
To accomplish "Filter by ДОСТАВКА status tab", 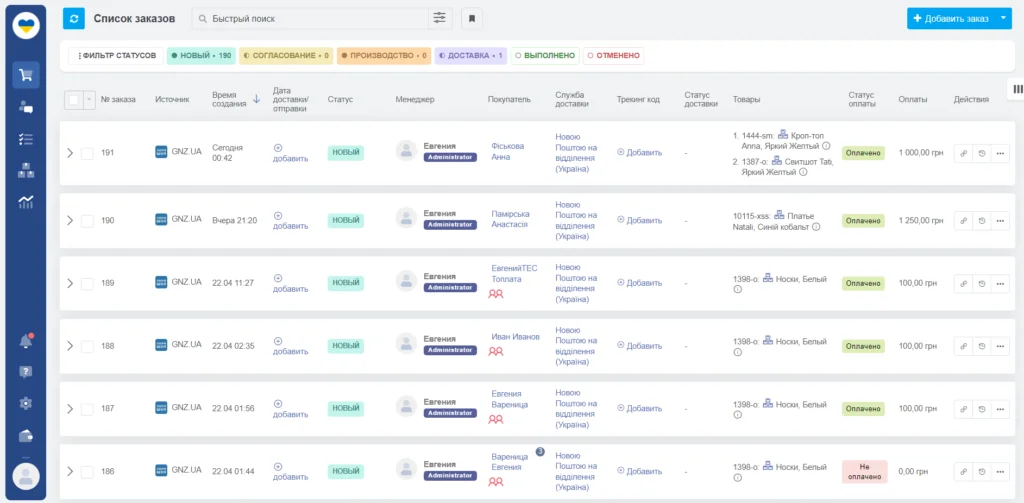I will tap(471, 56).
